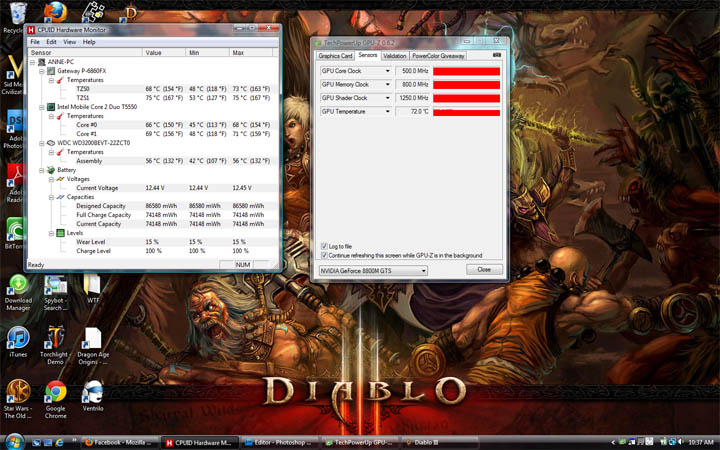
Task: Open the Edit menu in Hardware Monitor
Action: point(51,42)
